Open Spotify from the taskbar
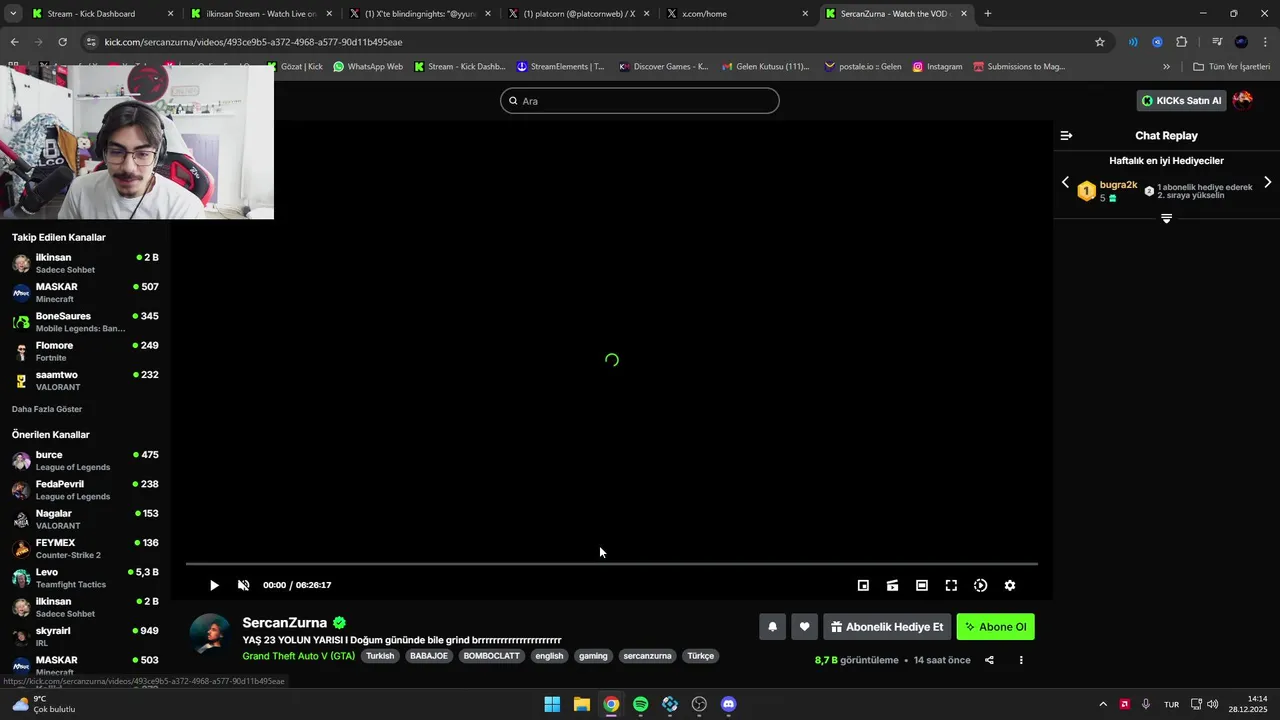 [640, 704]
